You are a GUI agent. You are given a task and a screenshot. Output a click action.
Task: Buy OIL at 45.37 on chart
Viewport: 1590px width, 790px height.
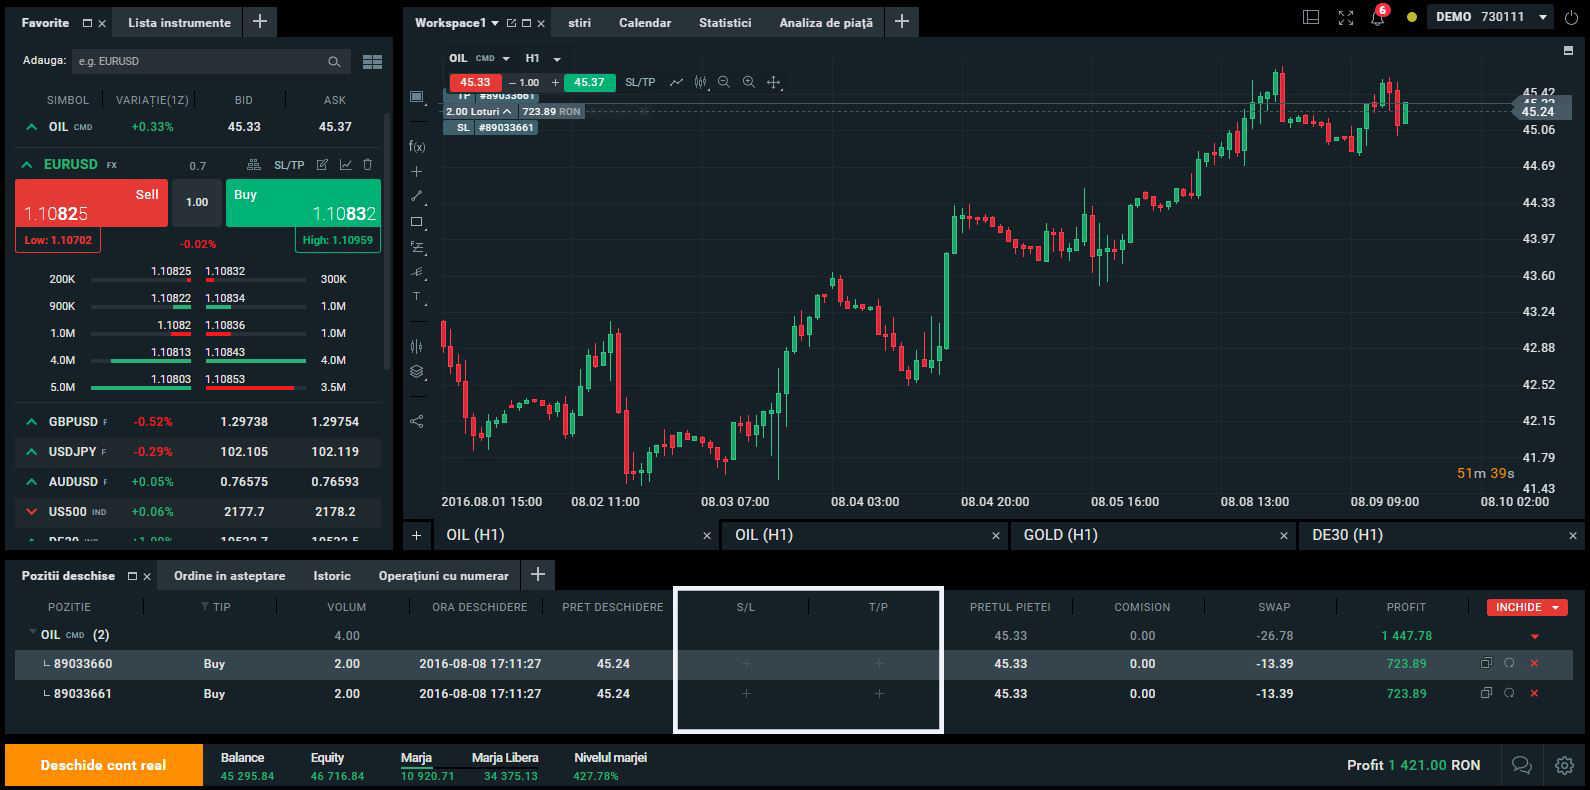(x=589, y=82)
